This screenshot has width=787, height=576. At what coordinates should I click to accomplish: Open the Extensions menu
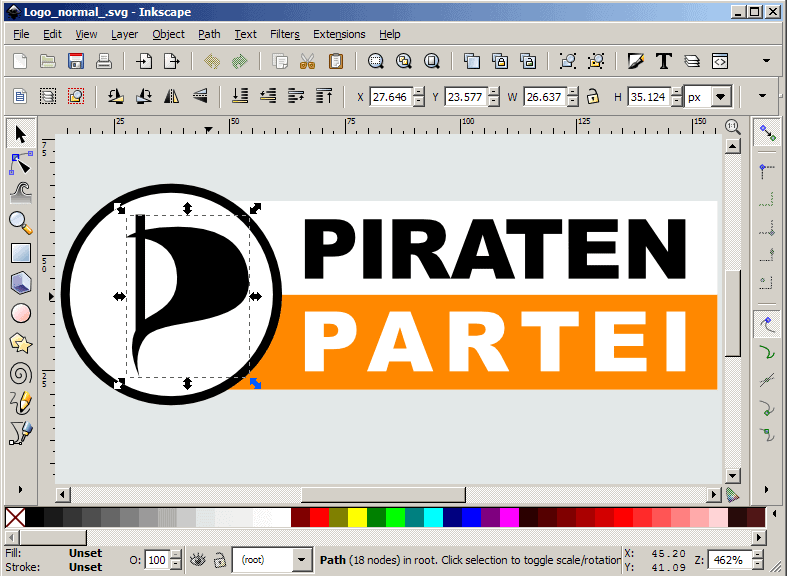click(x=339, y=34)
